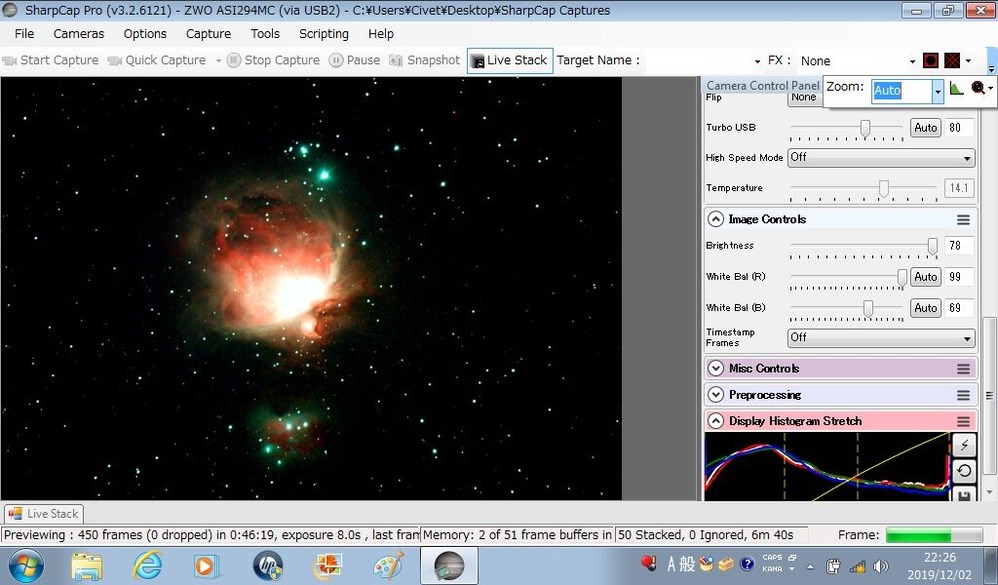
Task: Click the Quick Capture toolbar button
Action: tap(157, 60)
